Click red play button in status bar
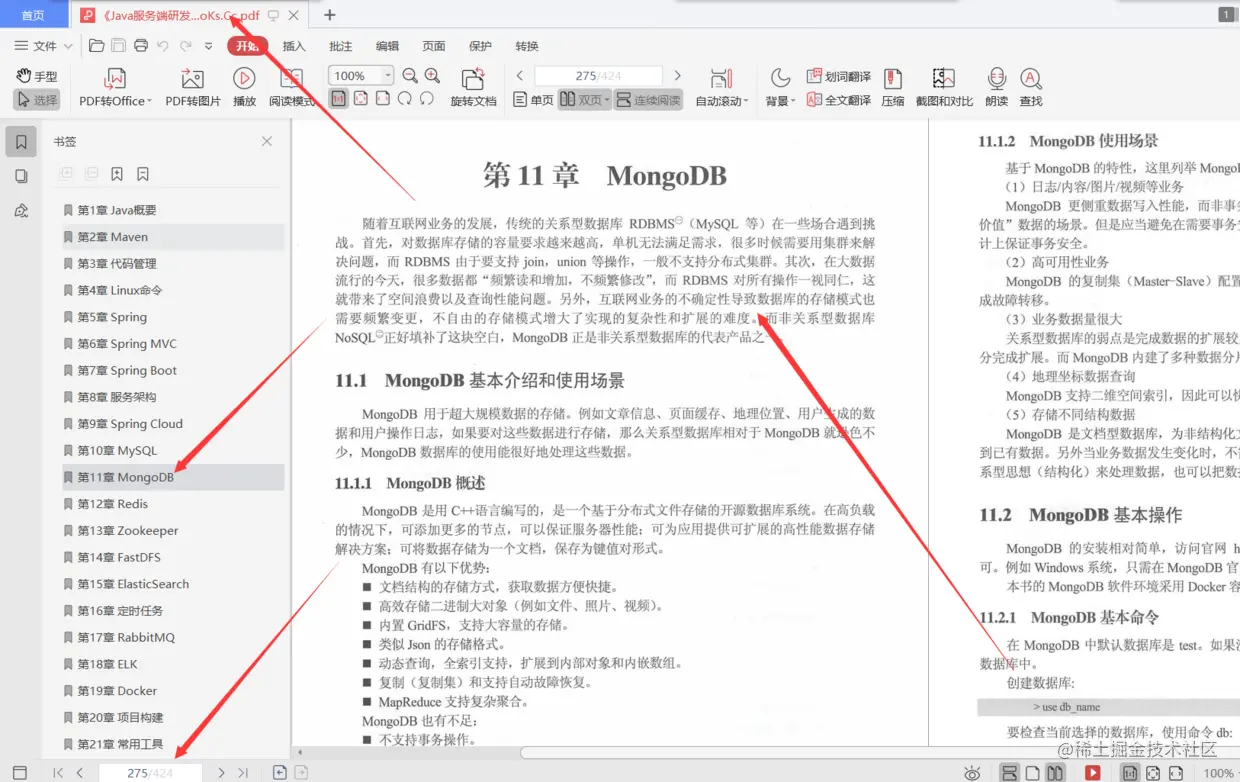The image size is (1240, 782). (x=1092, y=773)
